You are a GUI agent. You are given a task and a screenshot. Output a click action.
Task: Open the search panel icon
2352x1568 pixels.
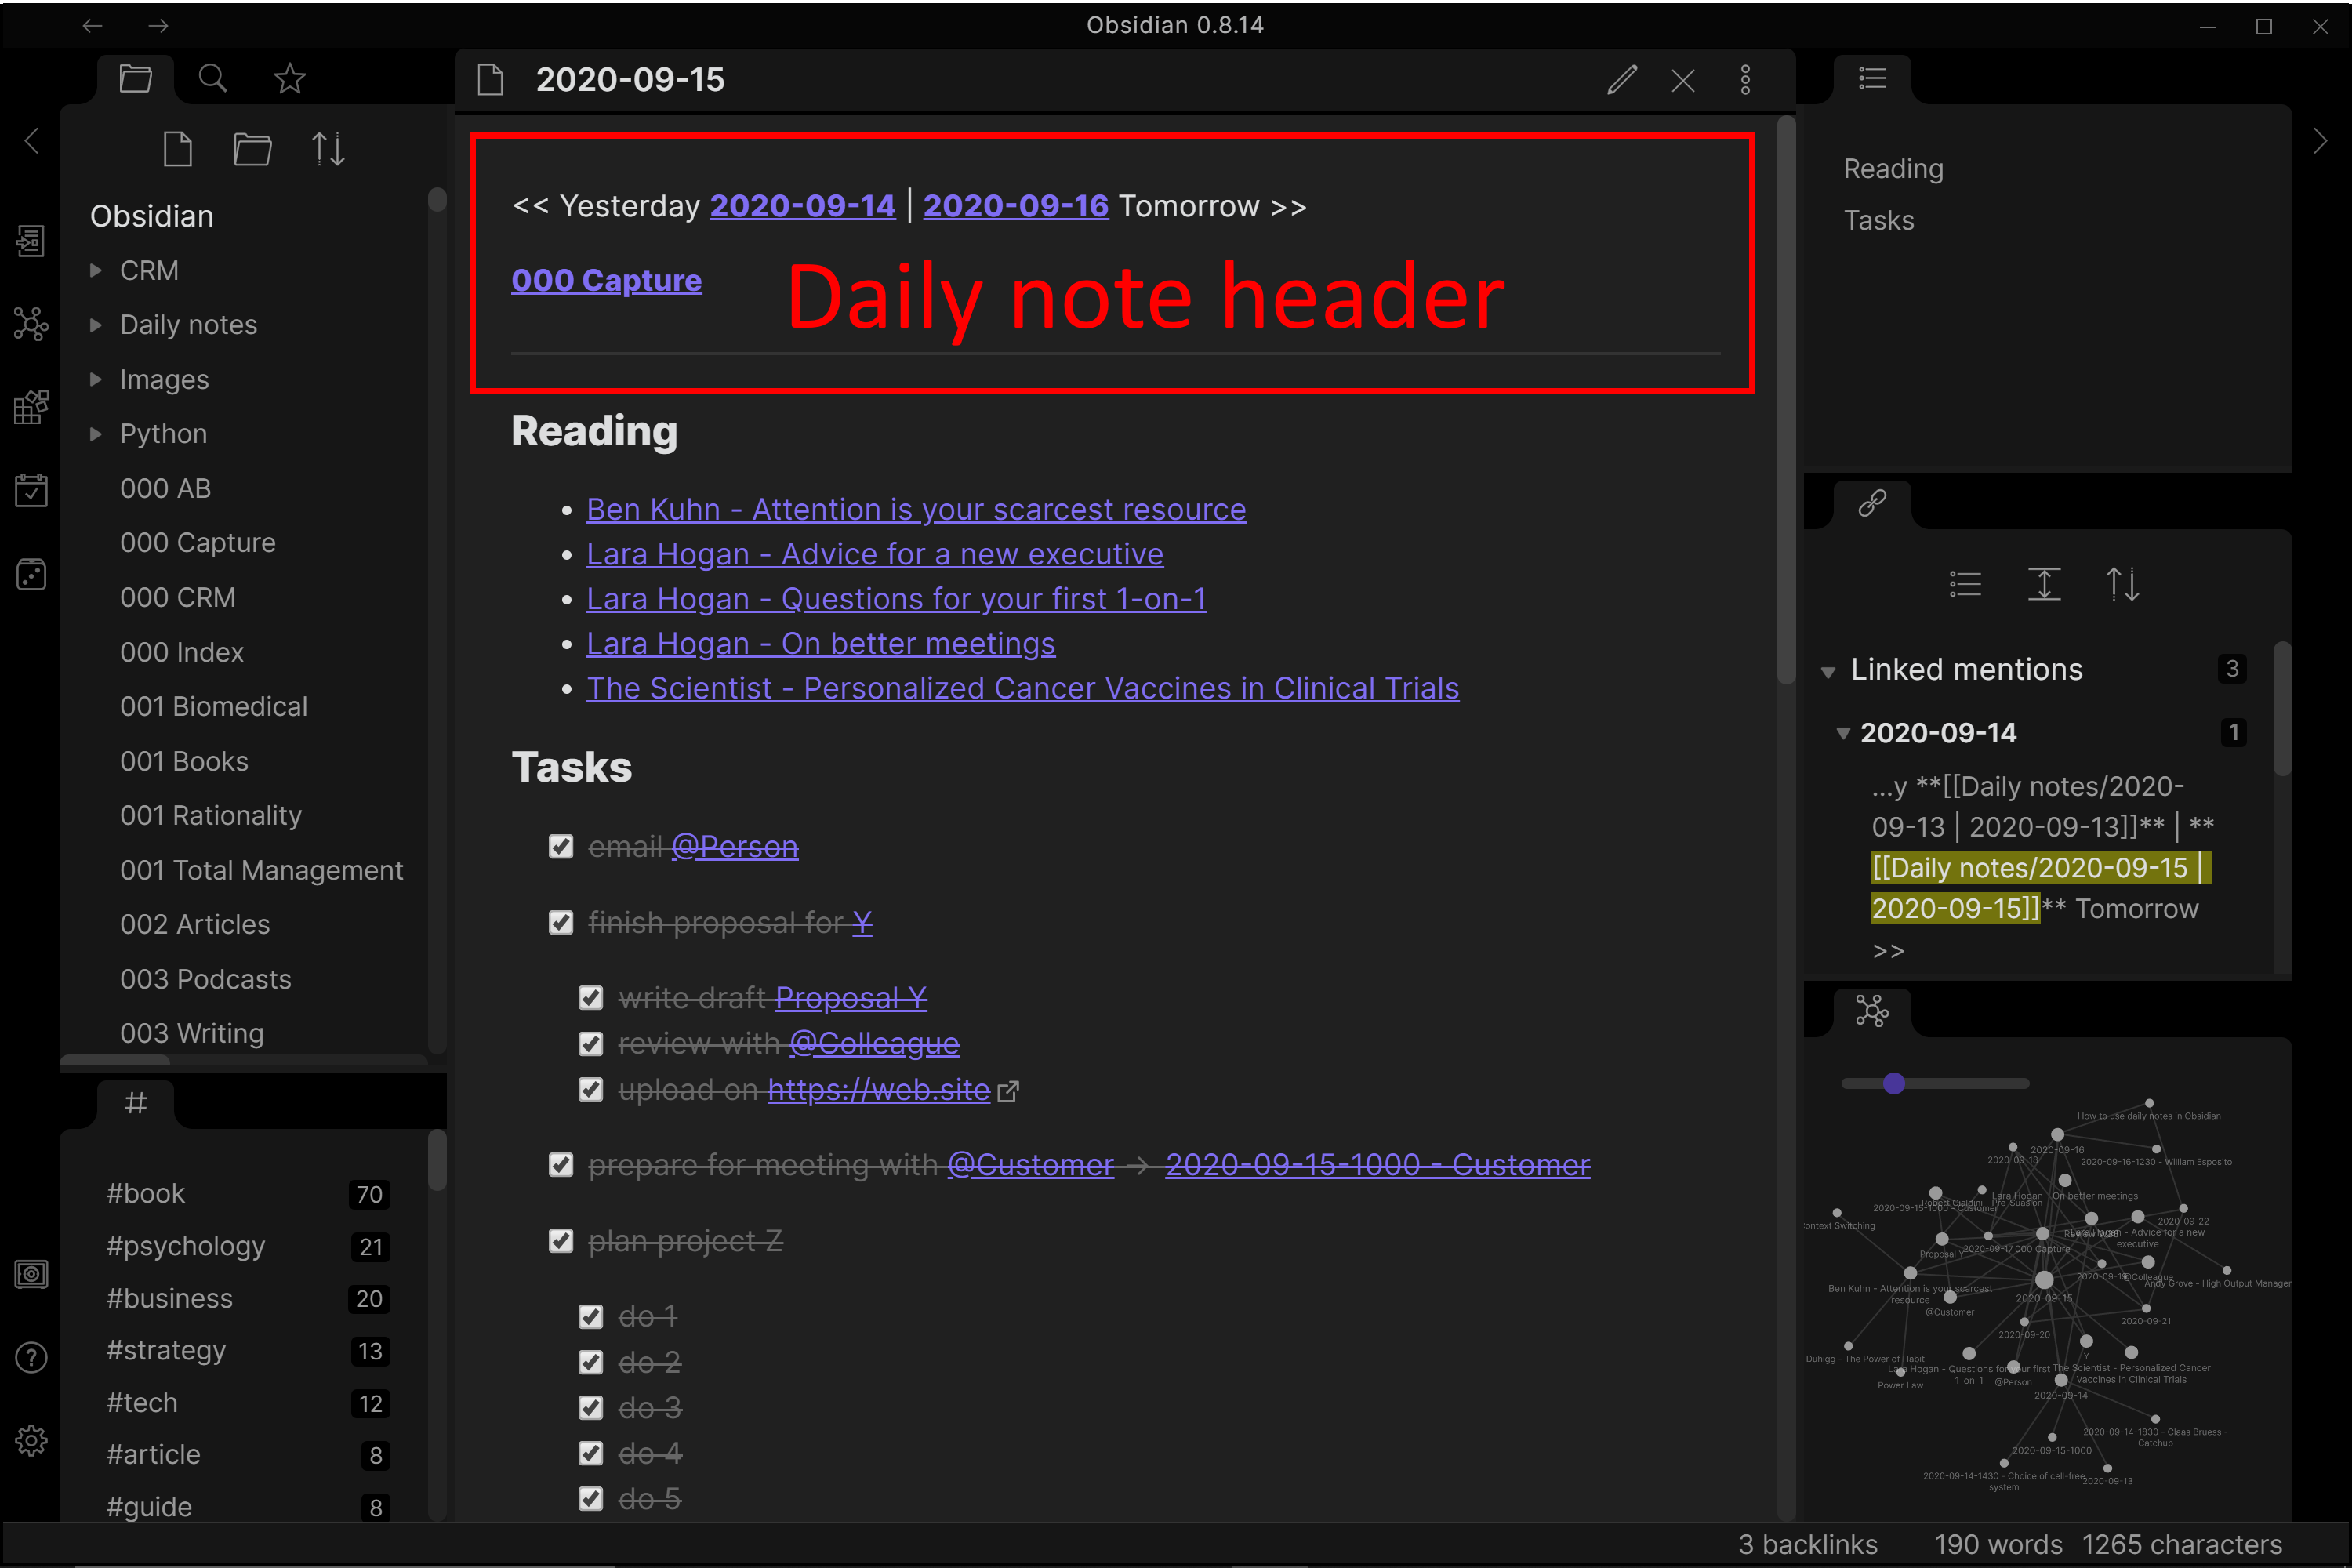tap(212, 77)
